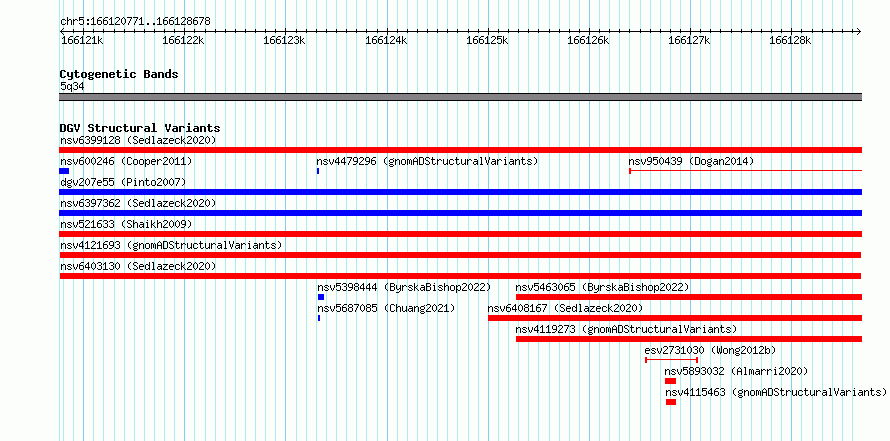Open nsv5893032 (Almarri2020) label

(736, 371)
